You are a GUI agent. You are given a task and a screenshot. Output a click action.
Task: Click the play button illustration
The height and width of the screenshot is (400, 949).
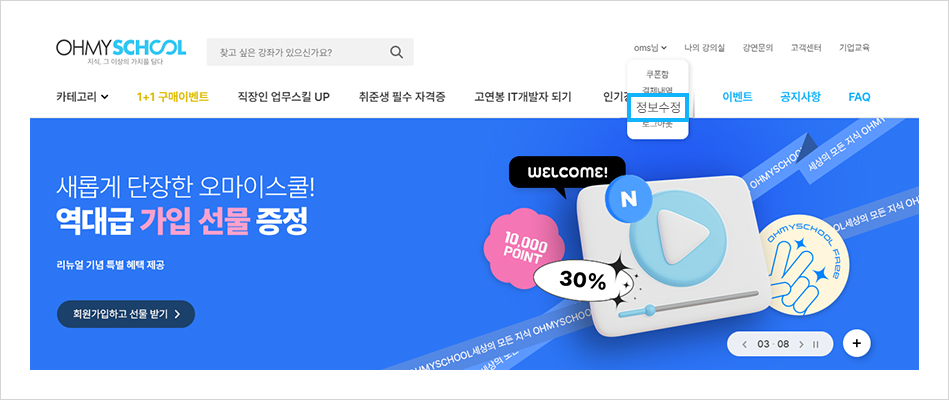676,235
